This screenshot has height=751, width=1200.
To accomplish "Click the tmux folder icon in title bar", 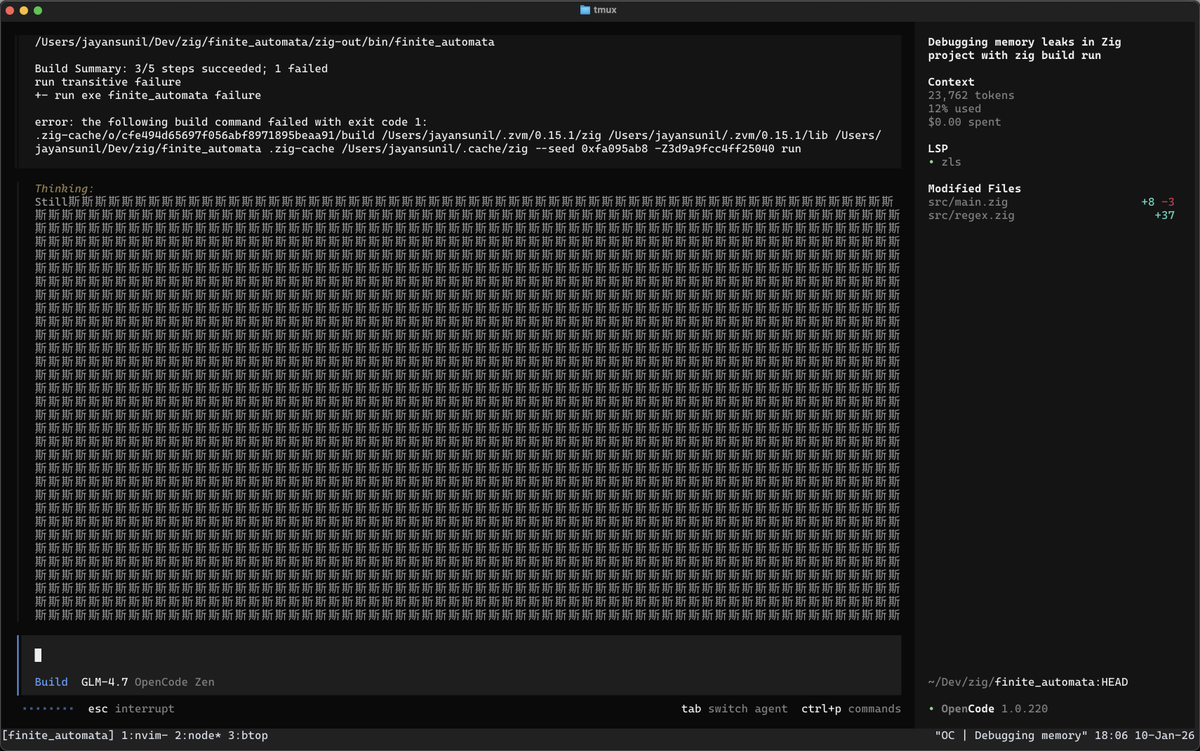I will (585, 10).
